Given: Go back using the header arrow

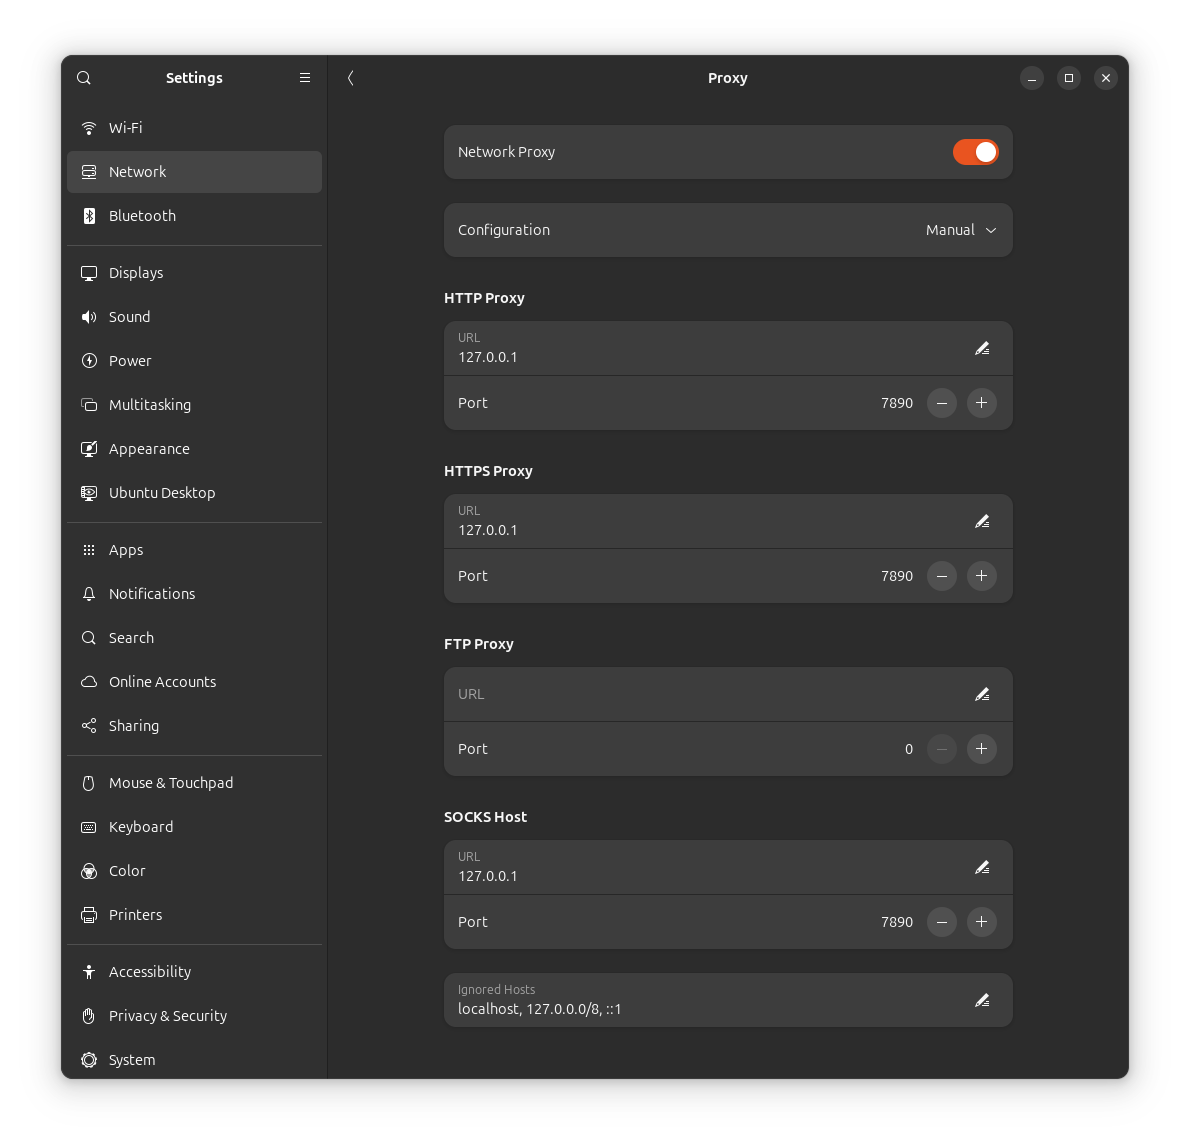Looking at the screenshot, I should click(351, 78).
